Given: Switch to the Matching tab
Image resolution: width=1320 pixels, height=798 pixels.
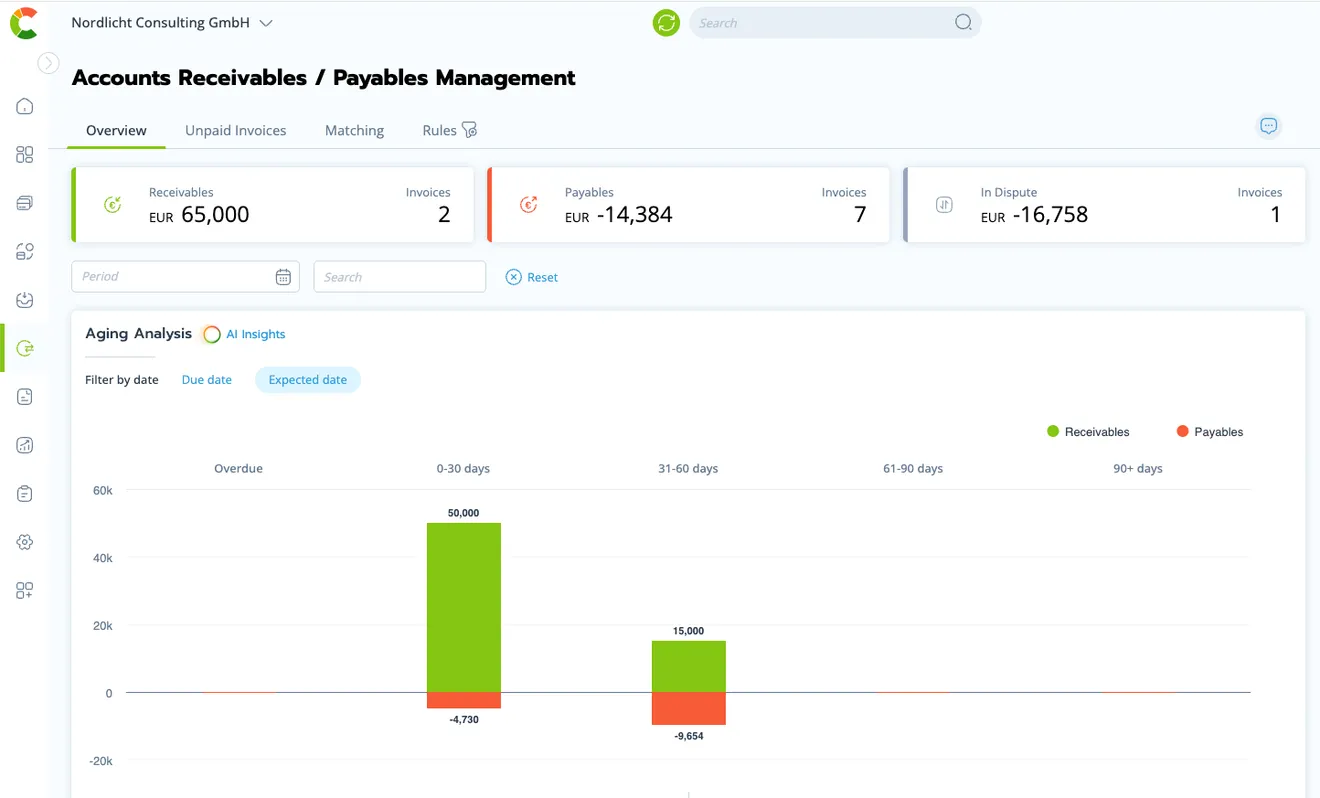Looking at the screenshot, I should 354,130.
